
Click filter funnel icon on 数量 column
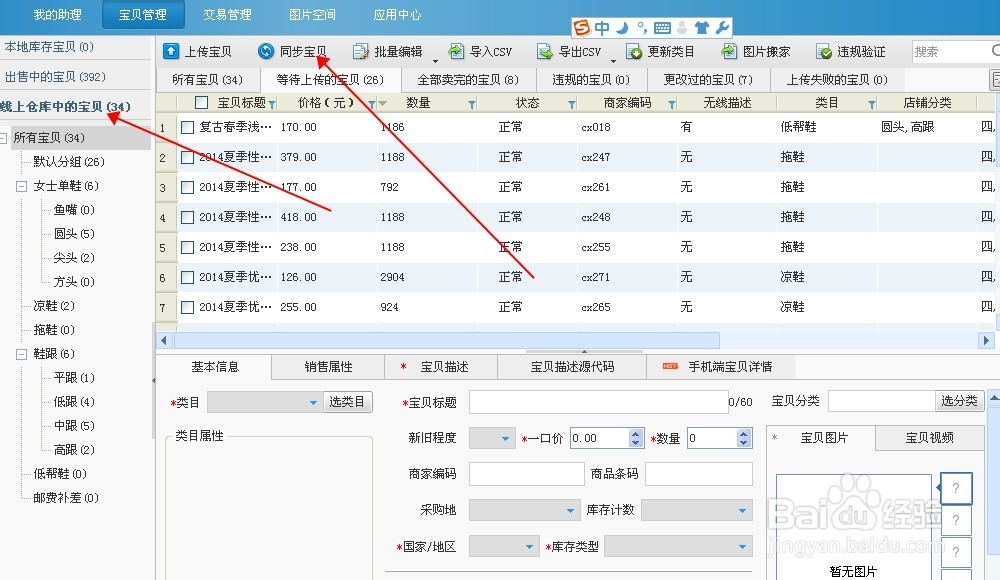tap(472, 104)
